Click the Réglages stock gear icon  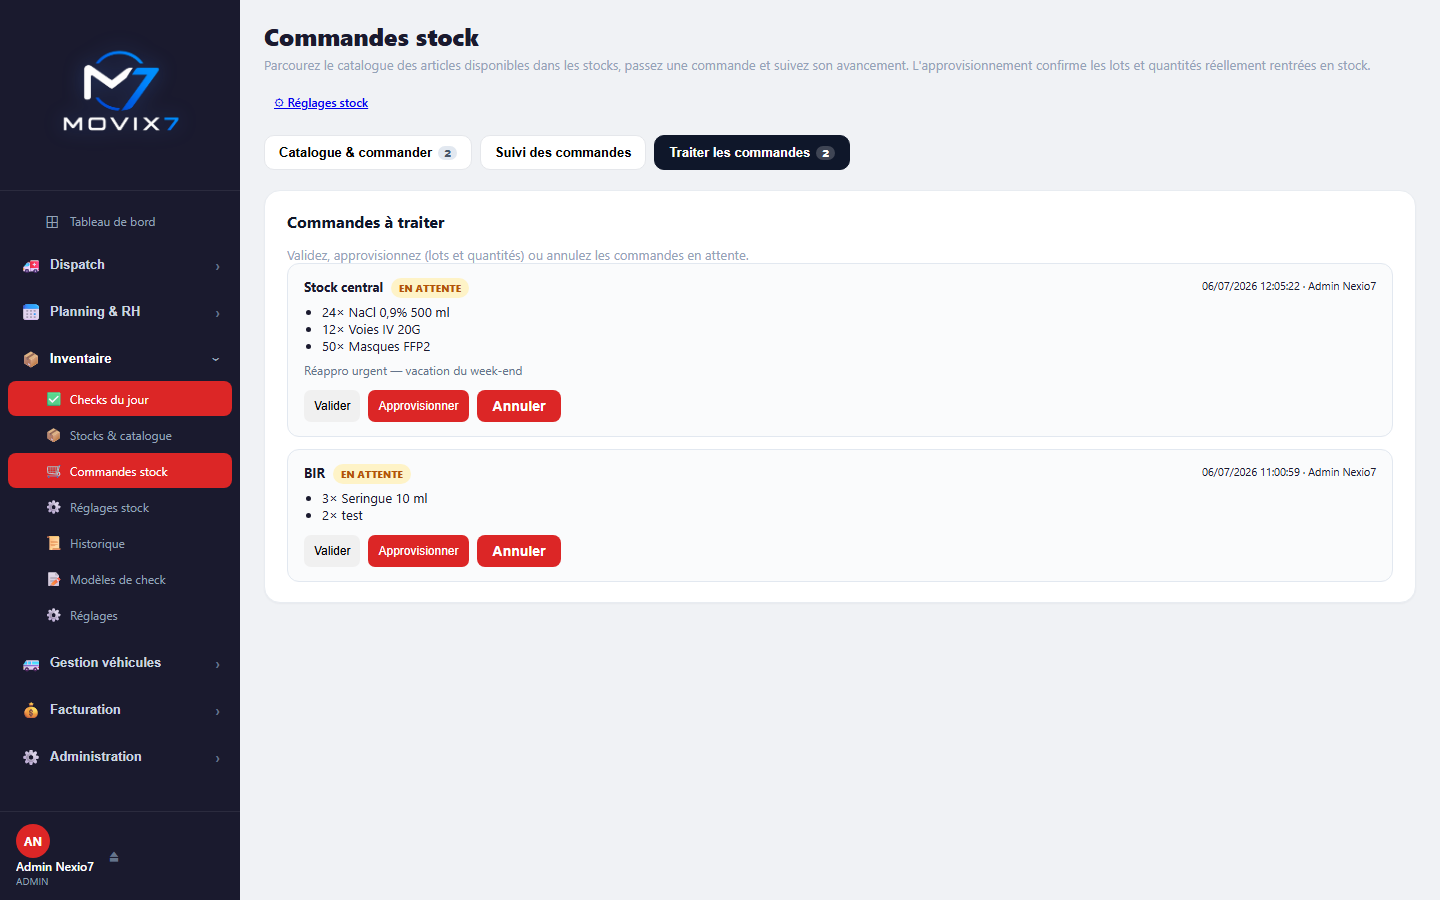tap(54, 507)
